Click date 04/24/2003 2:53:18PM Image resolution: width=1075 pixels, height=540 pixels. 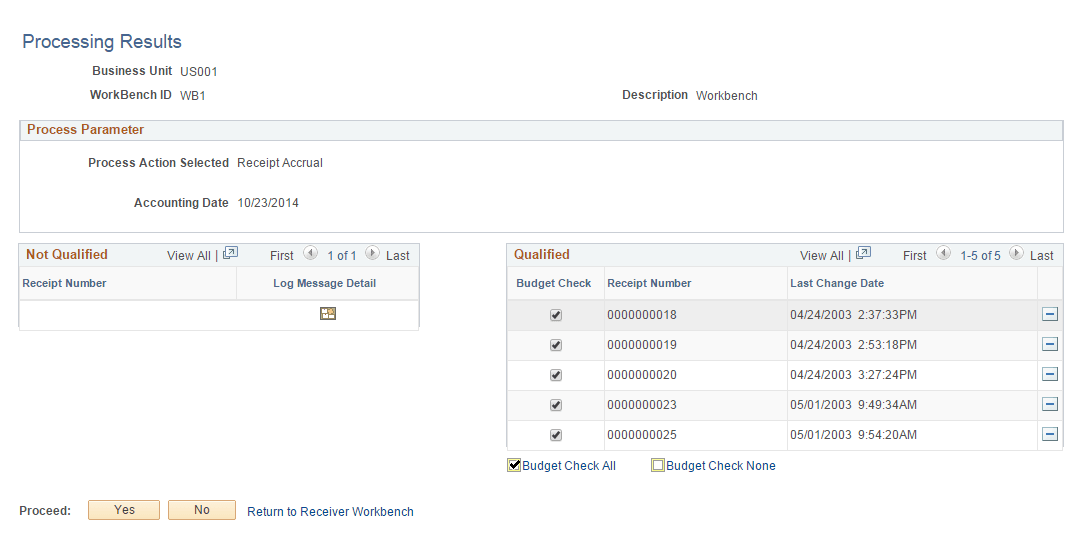[x=854, y=345]
